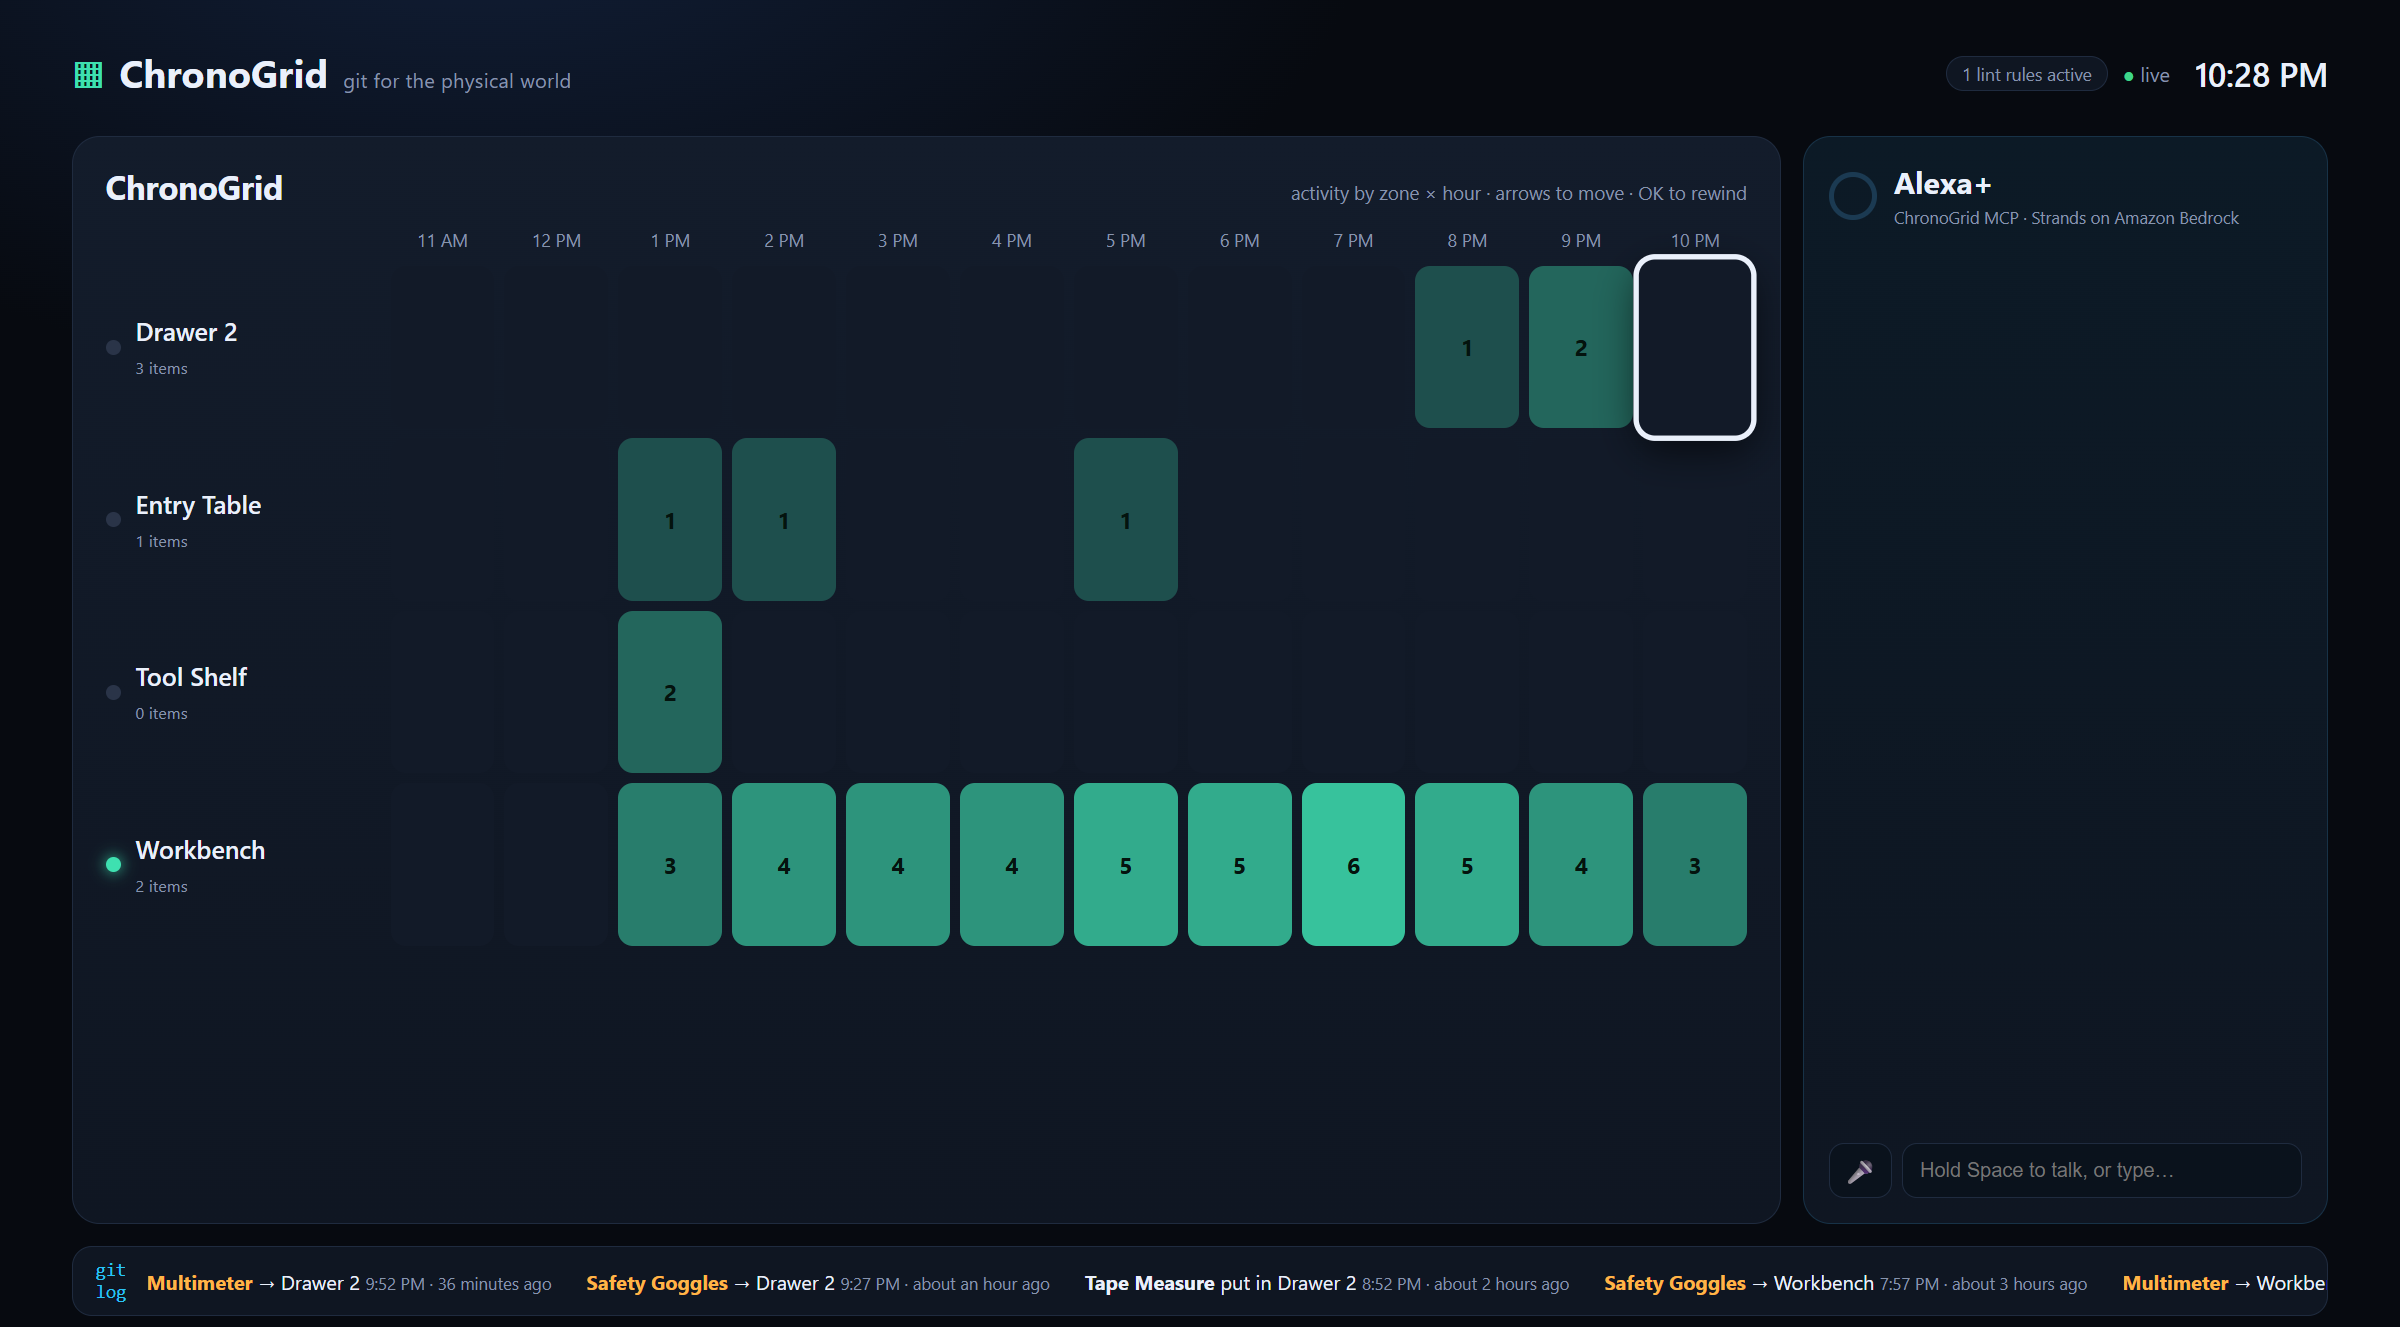Select Workbench cell at 8 PM
The height and width of the screenshot is (1327, 2400).
click(1467, 864)
